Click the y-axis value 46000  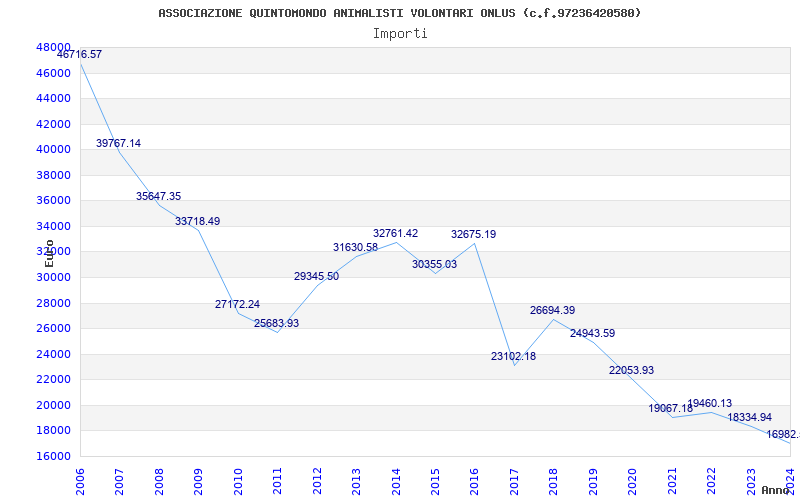point(53,73)
